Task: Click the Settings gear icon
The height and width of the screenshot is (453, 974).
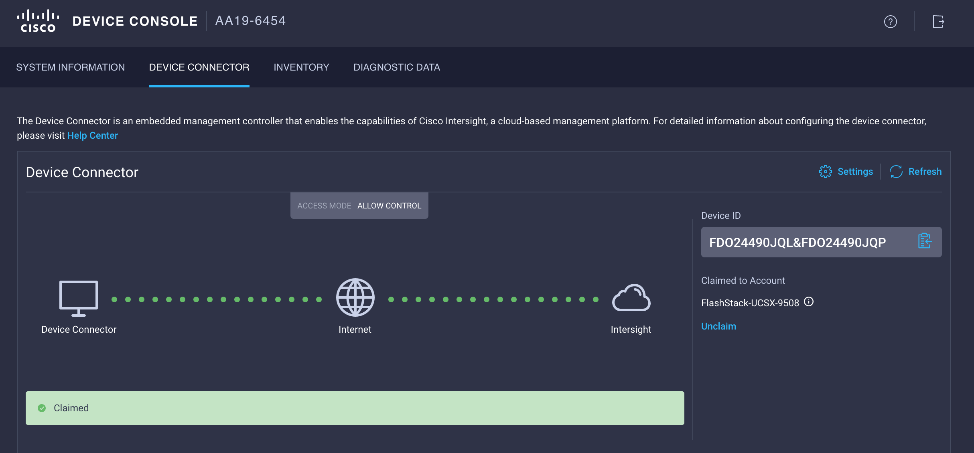Action: point(825,172)
